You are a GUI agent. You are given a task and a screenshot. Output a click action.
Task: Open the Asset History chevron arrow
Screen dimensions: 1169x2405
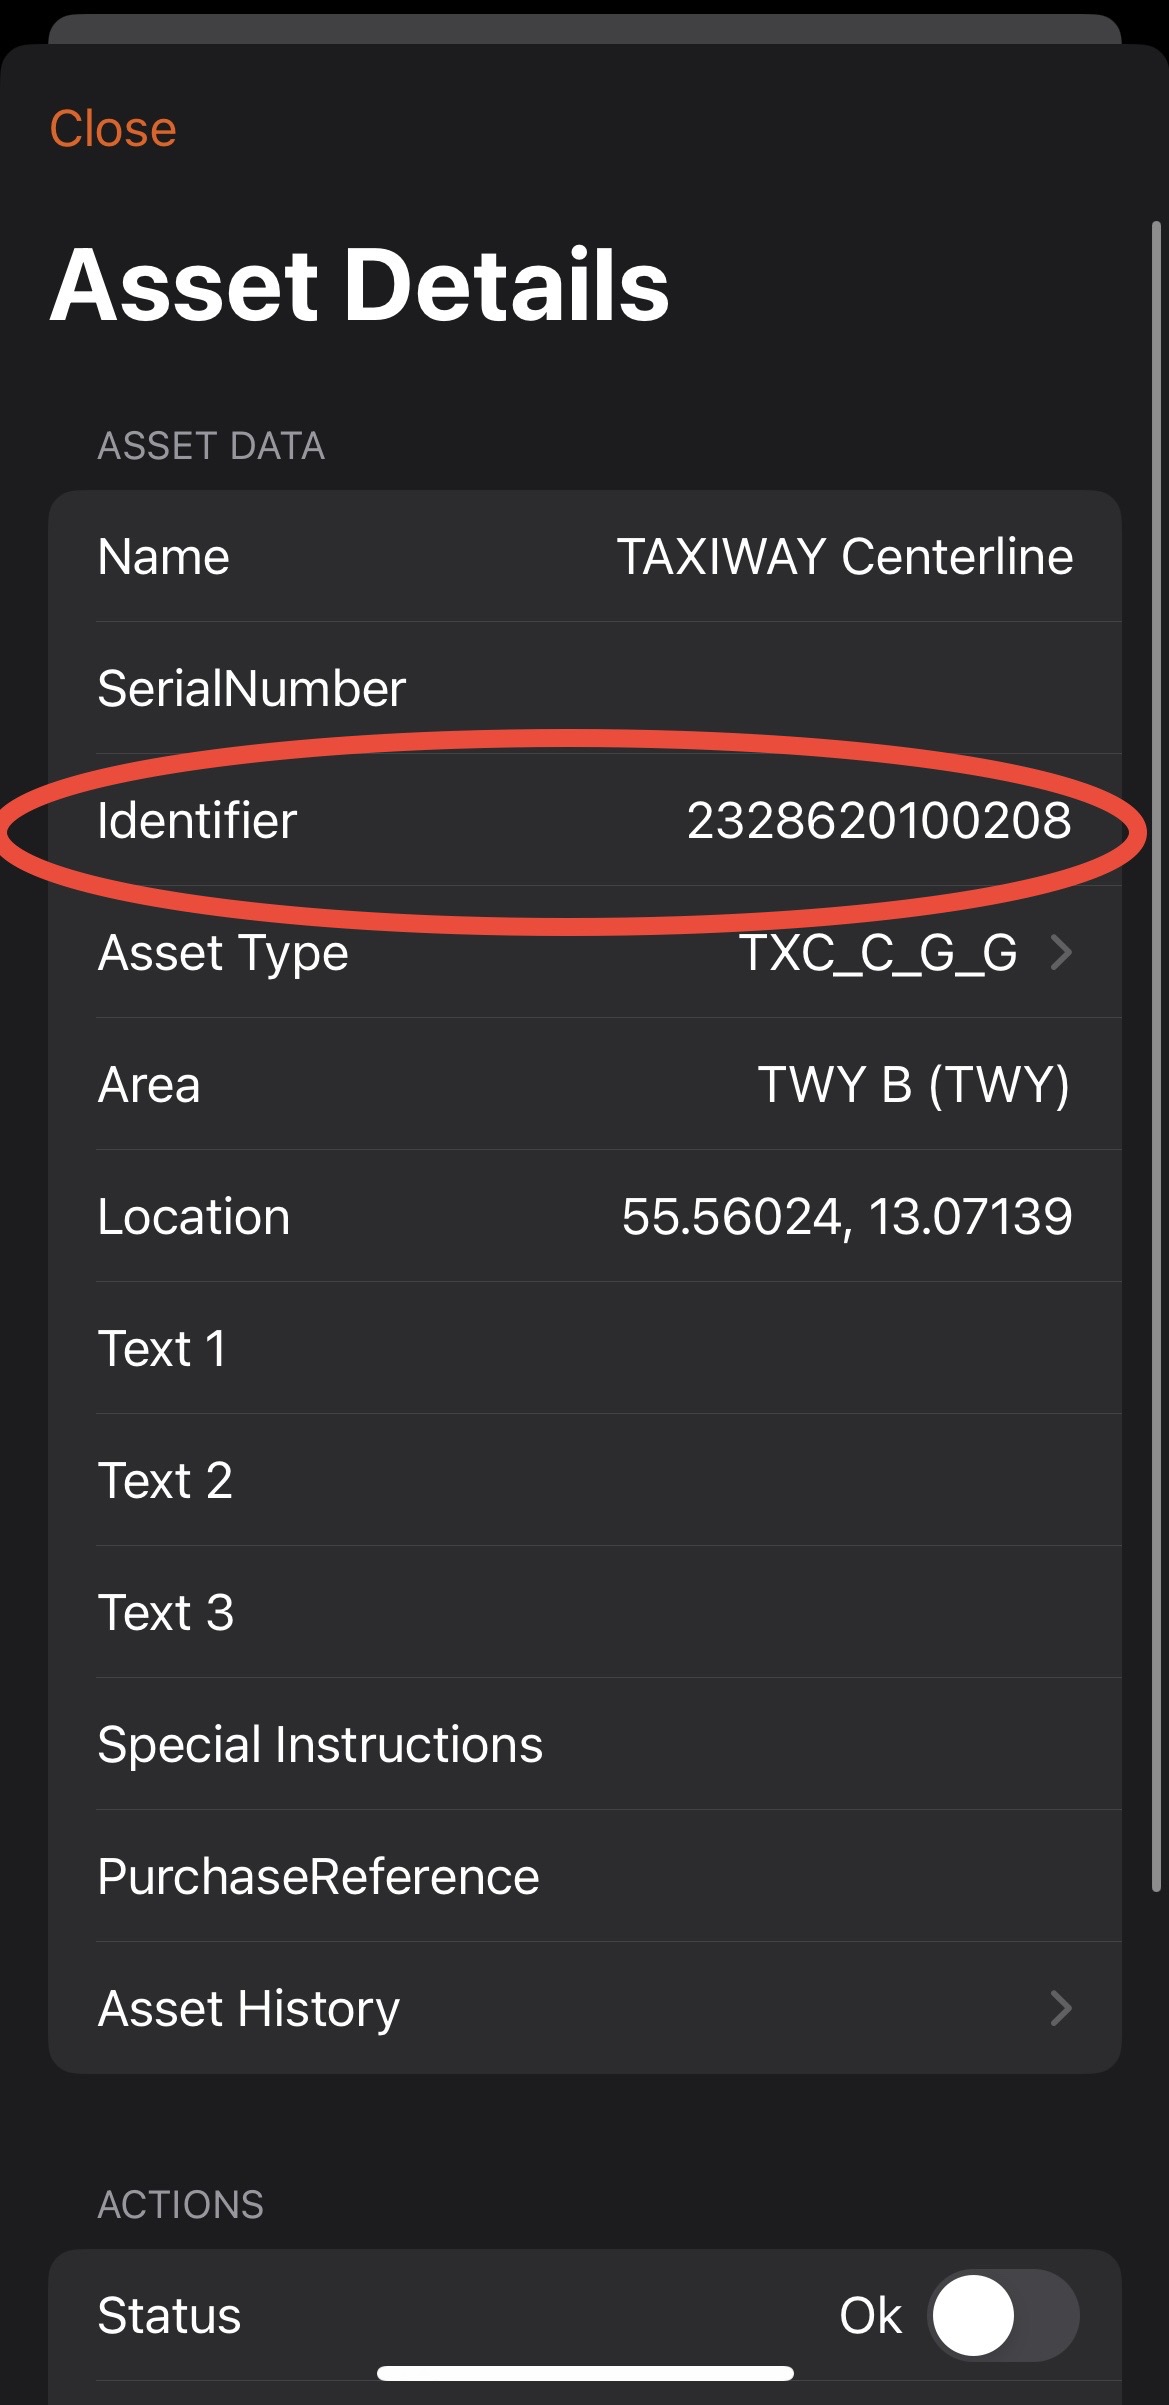tap(1061, 2008)
